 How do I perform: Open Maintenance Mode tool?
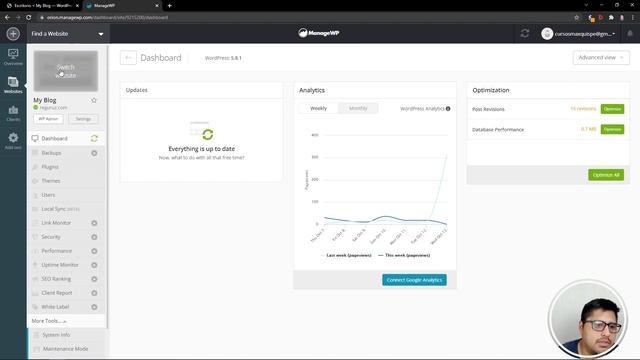click(x=67, y=349)
